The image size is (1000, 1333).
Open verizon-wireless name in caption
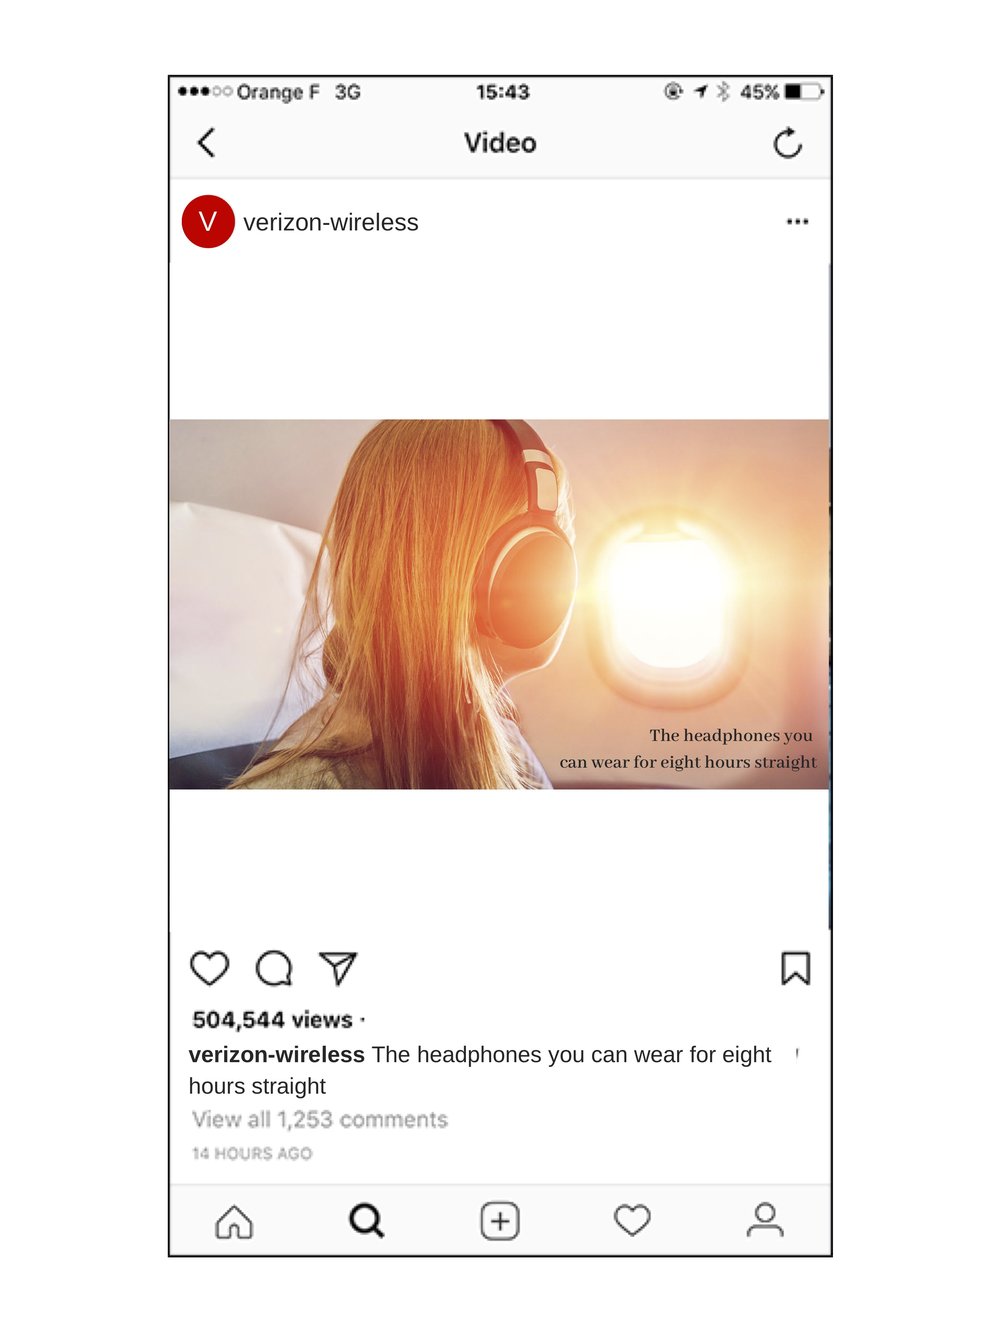[277, 1055]
